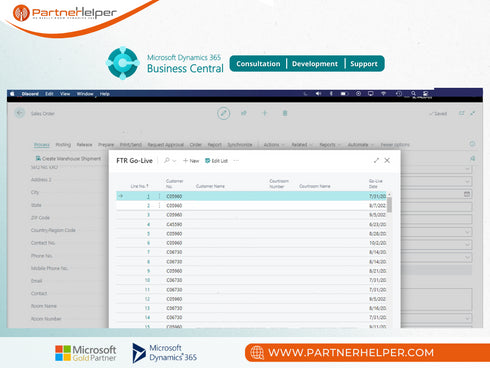490x368 pixels.
Task: Click the calendar icon in the date field
Action: pyautogui.click(x=467, y=194)
